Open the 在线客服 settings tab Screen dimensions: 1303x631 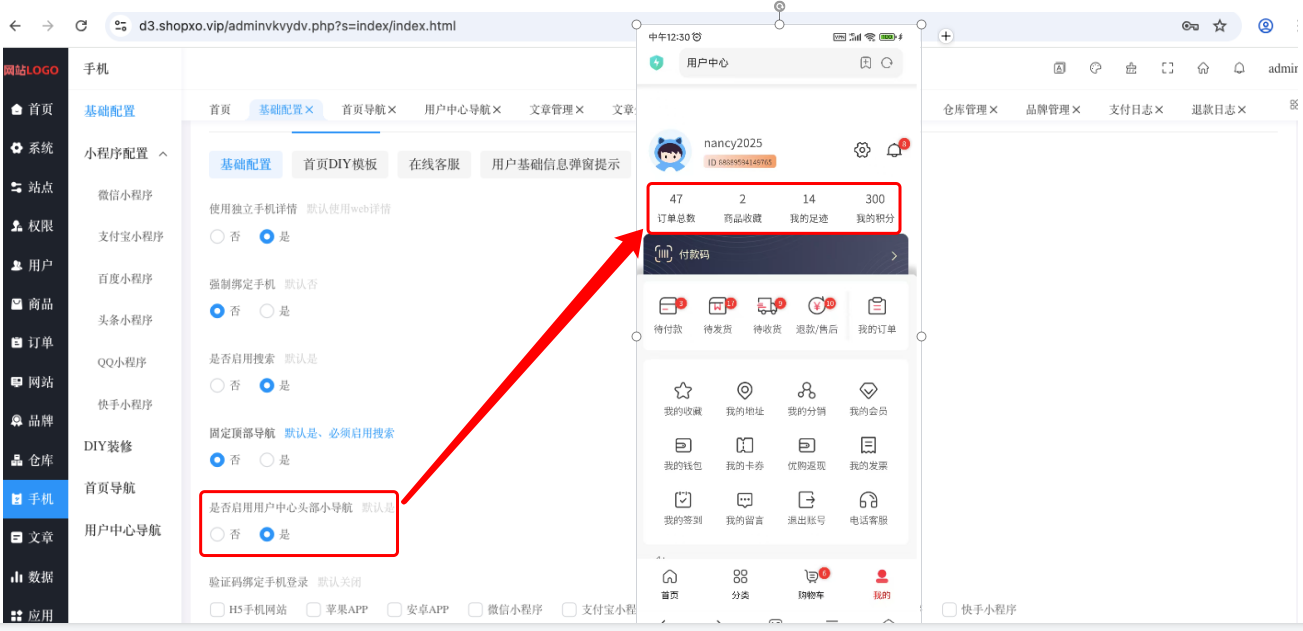(434, 164)
